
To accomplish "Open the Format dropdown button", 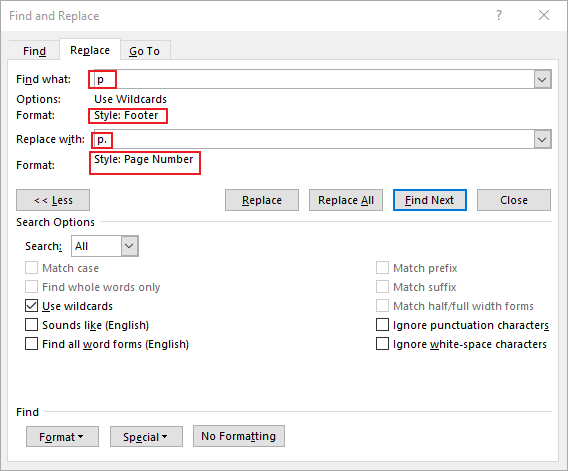I will [x=62, y=437].
